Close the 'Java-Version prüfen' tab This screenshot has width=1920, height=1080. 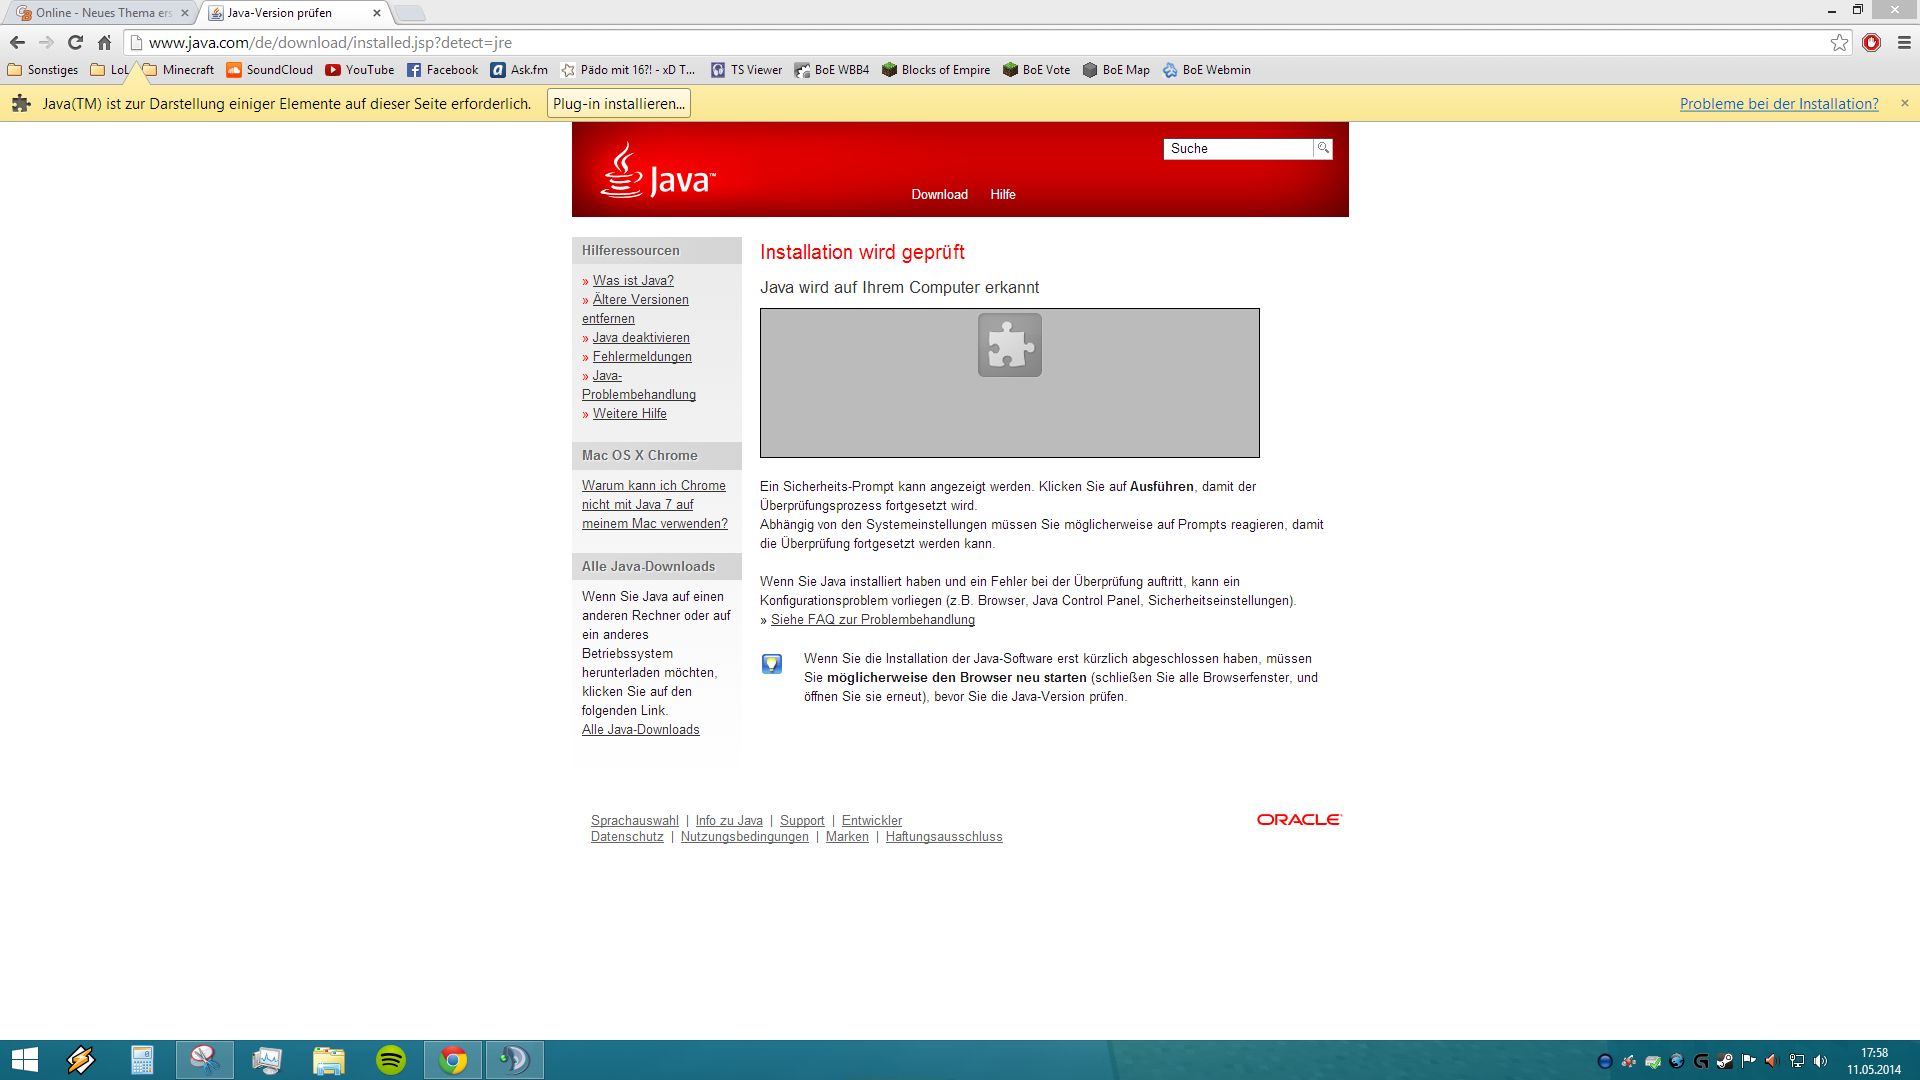377,13
